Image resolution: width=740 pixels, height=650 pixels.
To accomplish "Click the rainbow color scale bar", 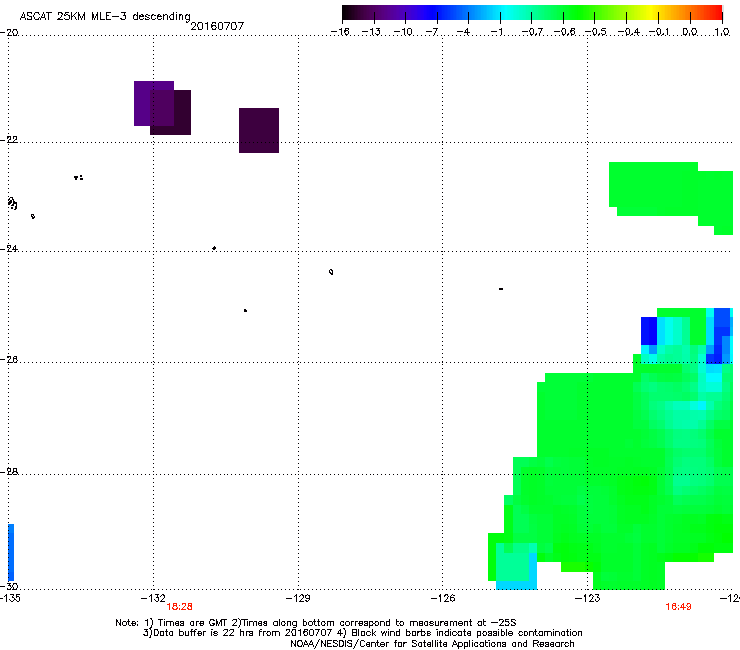I will 532,13.
